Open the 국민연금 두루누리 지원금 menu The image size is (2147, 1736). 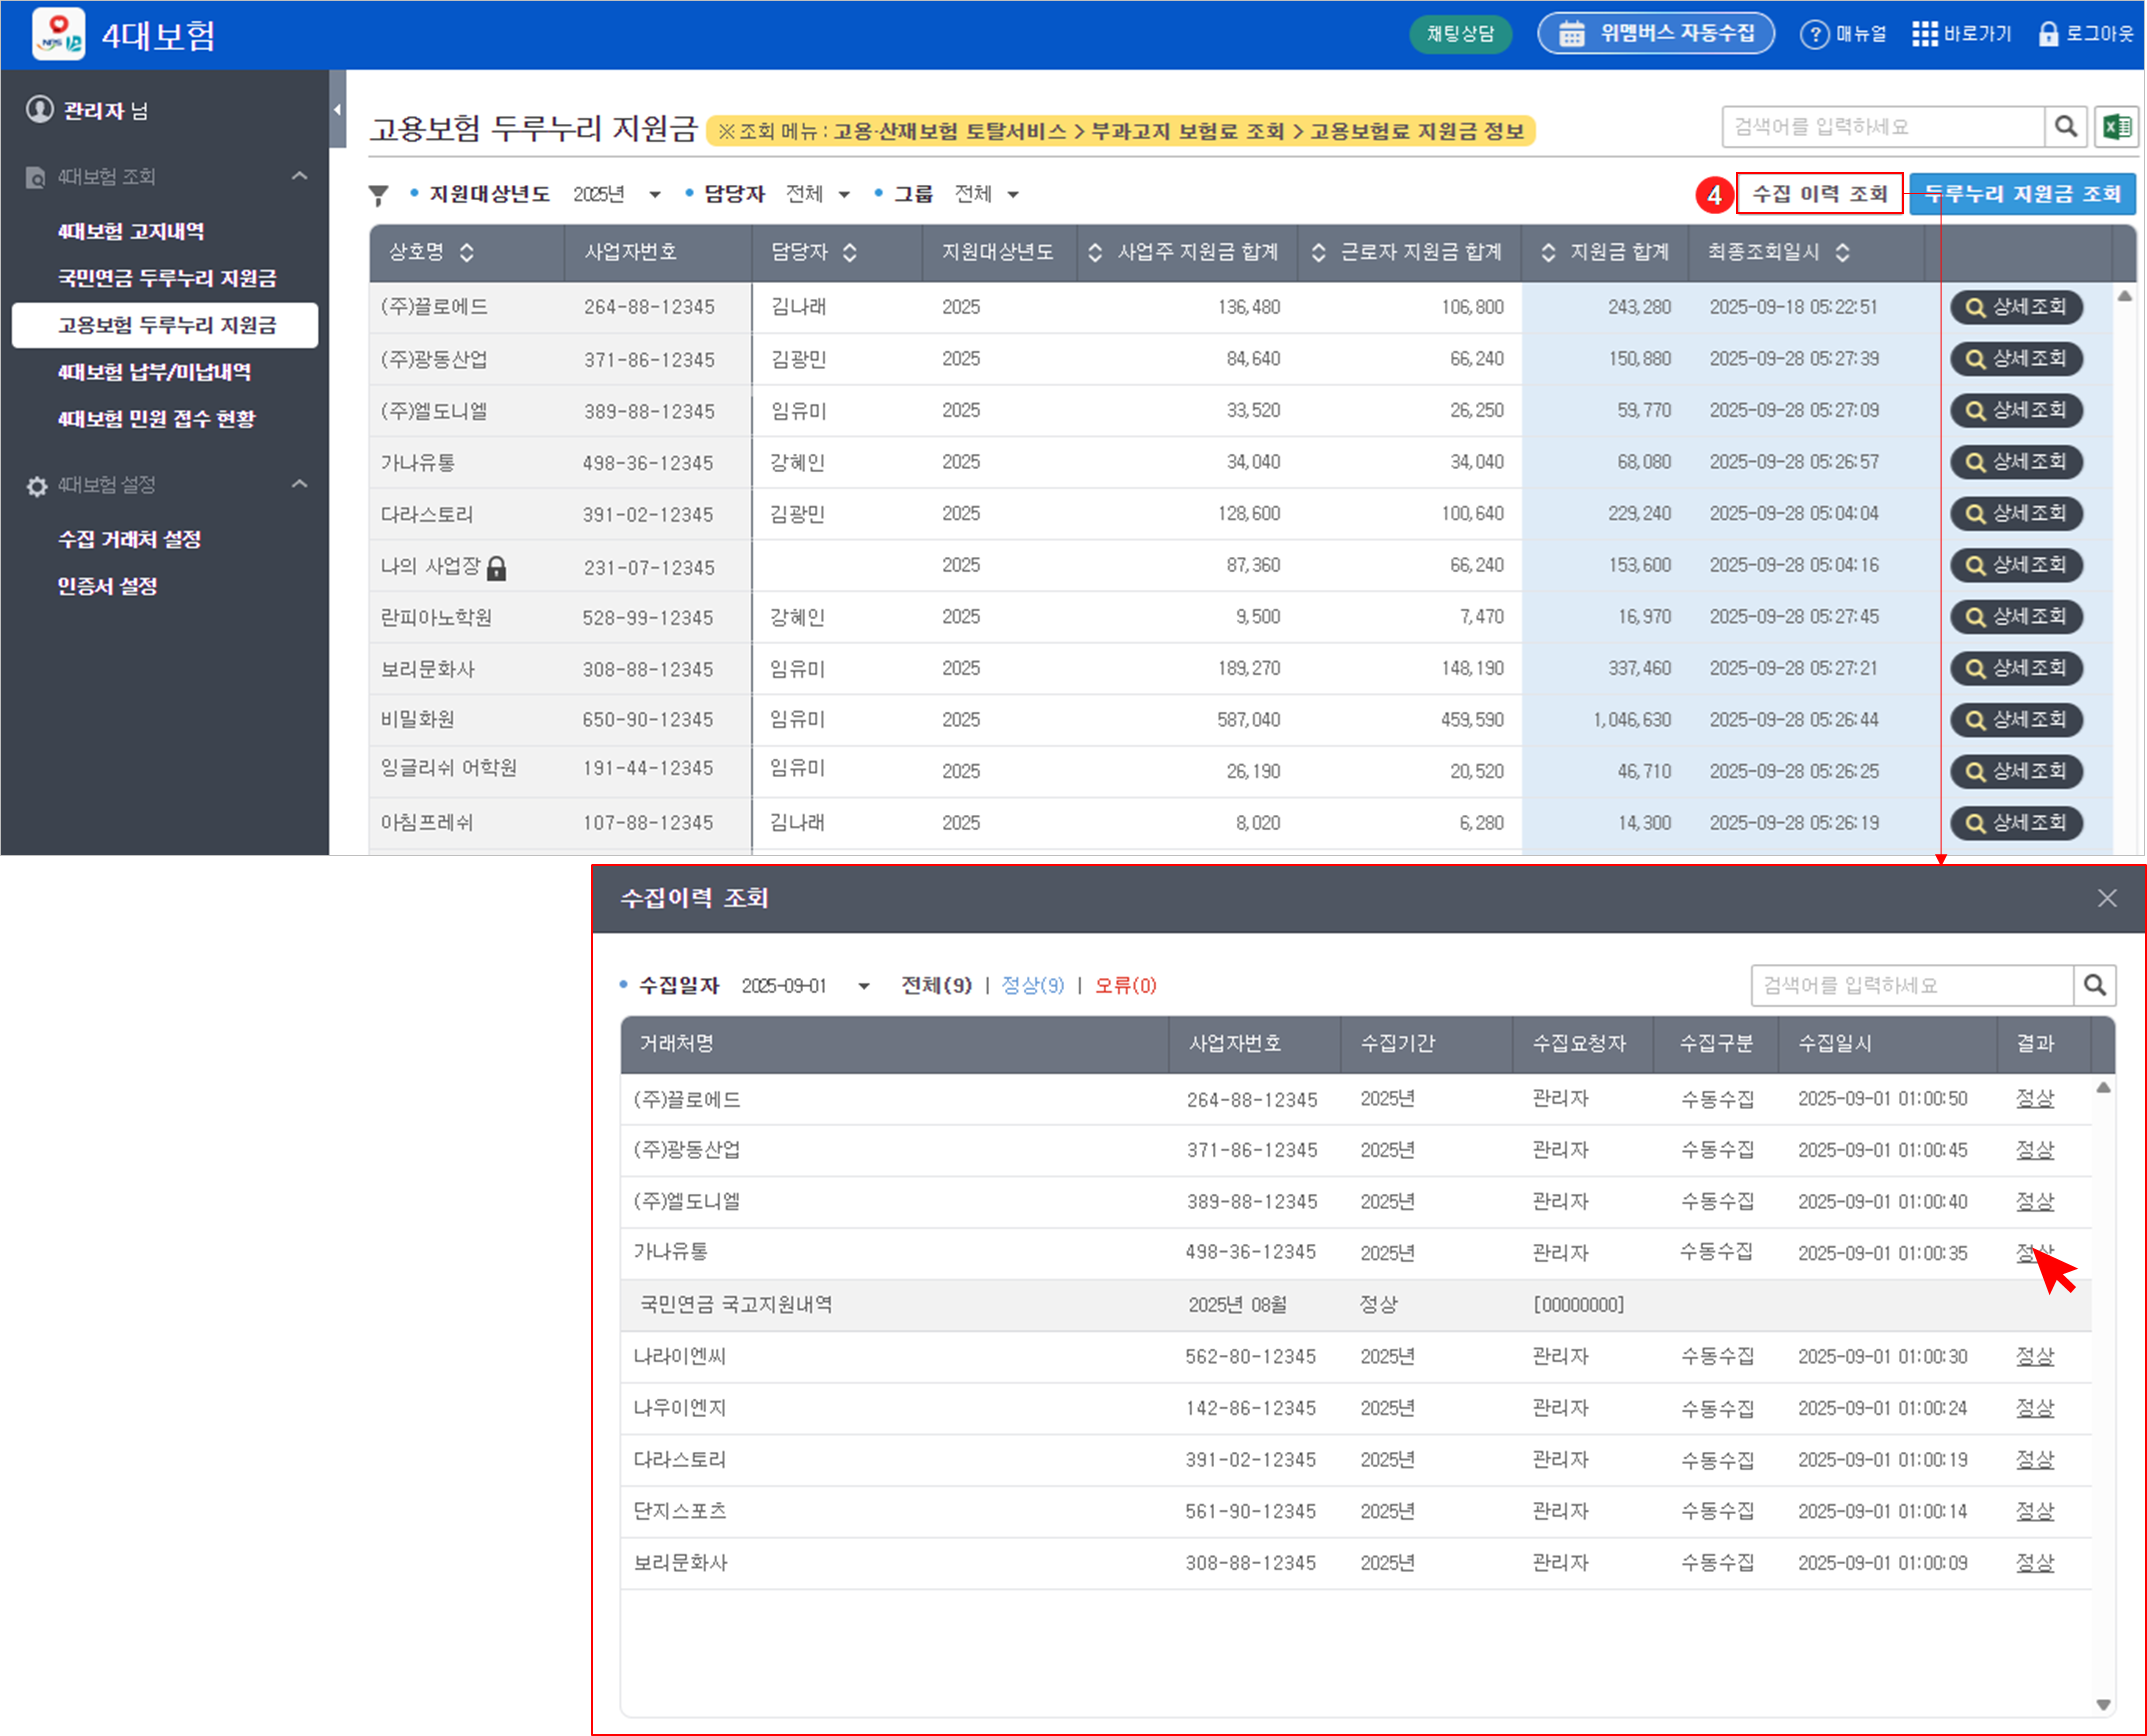coord(167,278)
